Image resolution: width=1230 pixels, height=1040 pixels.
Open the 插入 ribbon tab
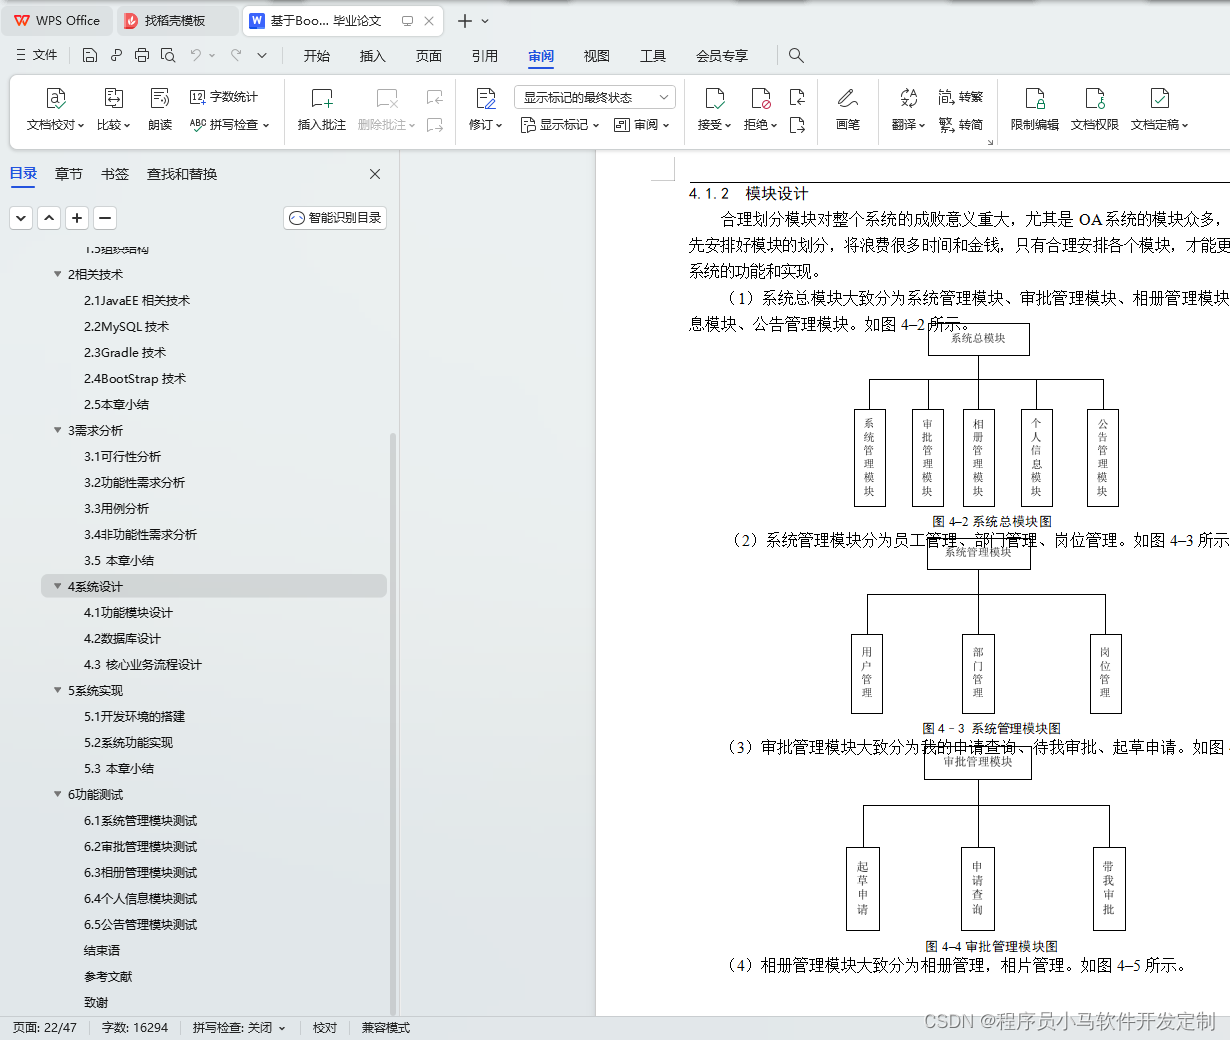[x=372, y=56]
